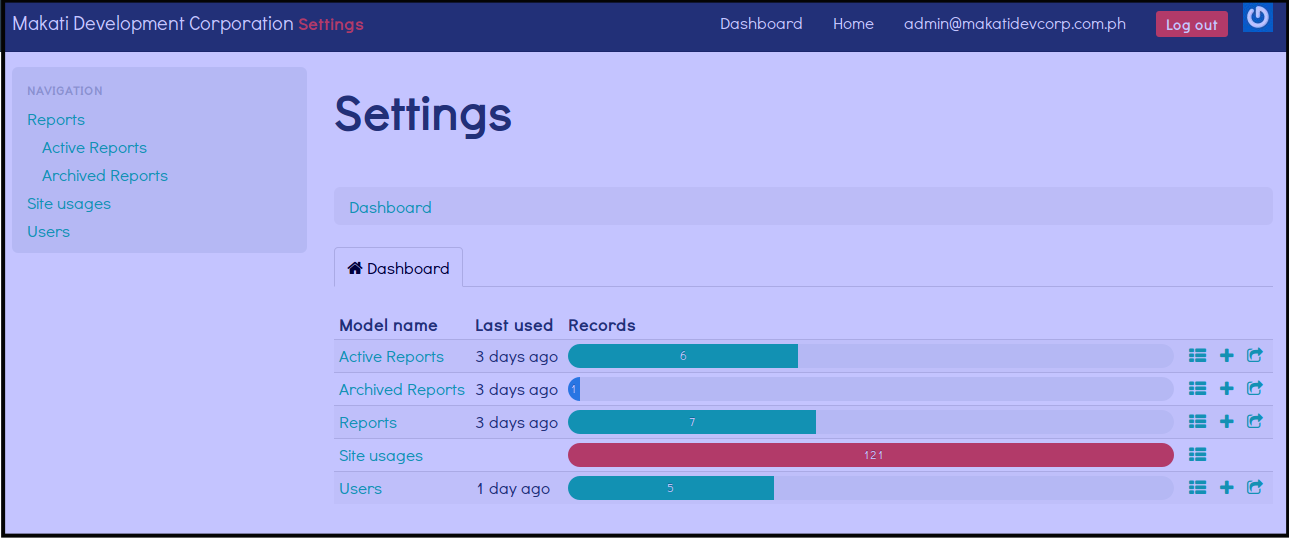The height and width of the screenshot is (538, 1289).
Task: Click the NAVIGATION sidebar label
Action: (65, 91)
